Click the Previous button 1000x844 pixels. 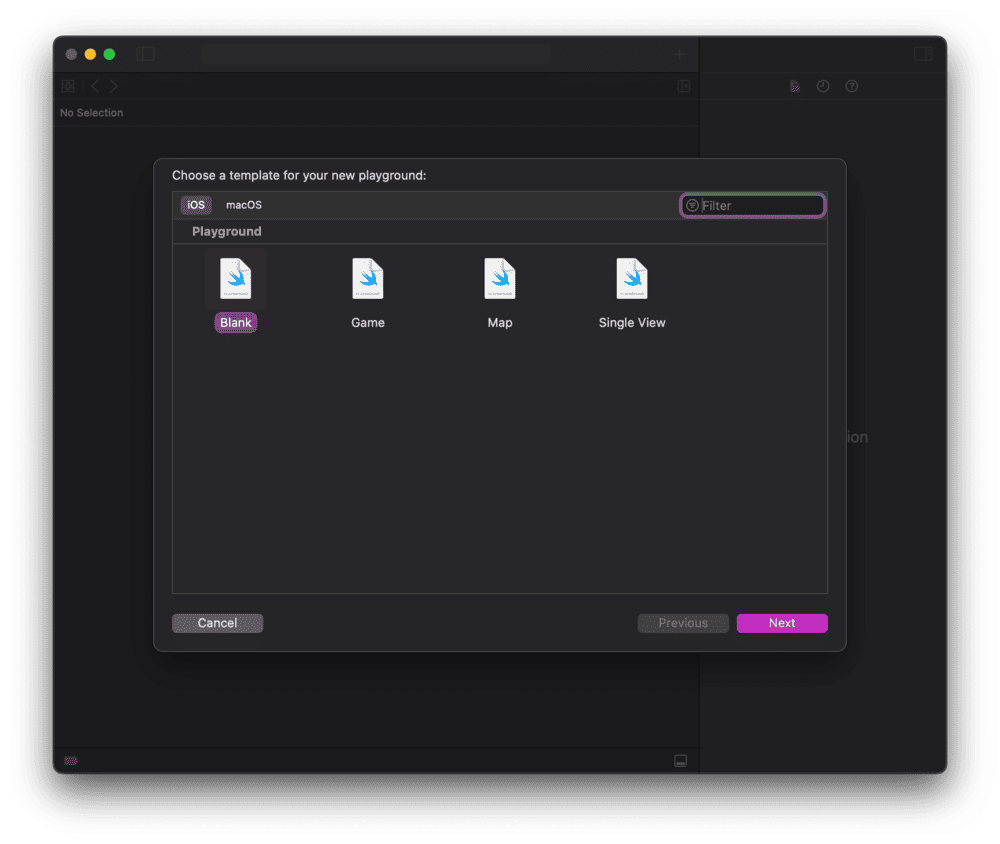pos(683,623)
